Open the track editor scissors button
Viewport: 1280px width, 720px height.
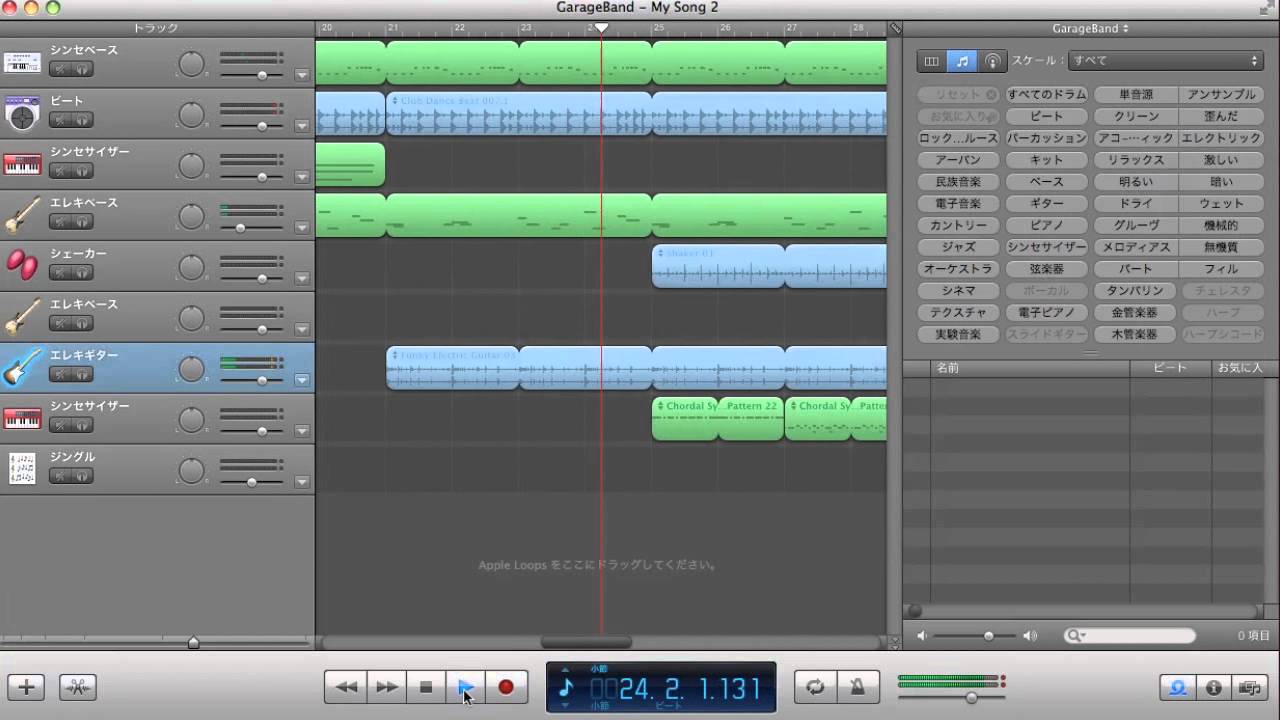coord(78,687)
